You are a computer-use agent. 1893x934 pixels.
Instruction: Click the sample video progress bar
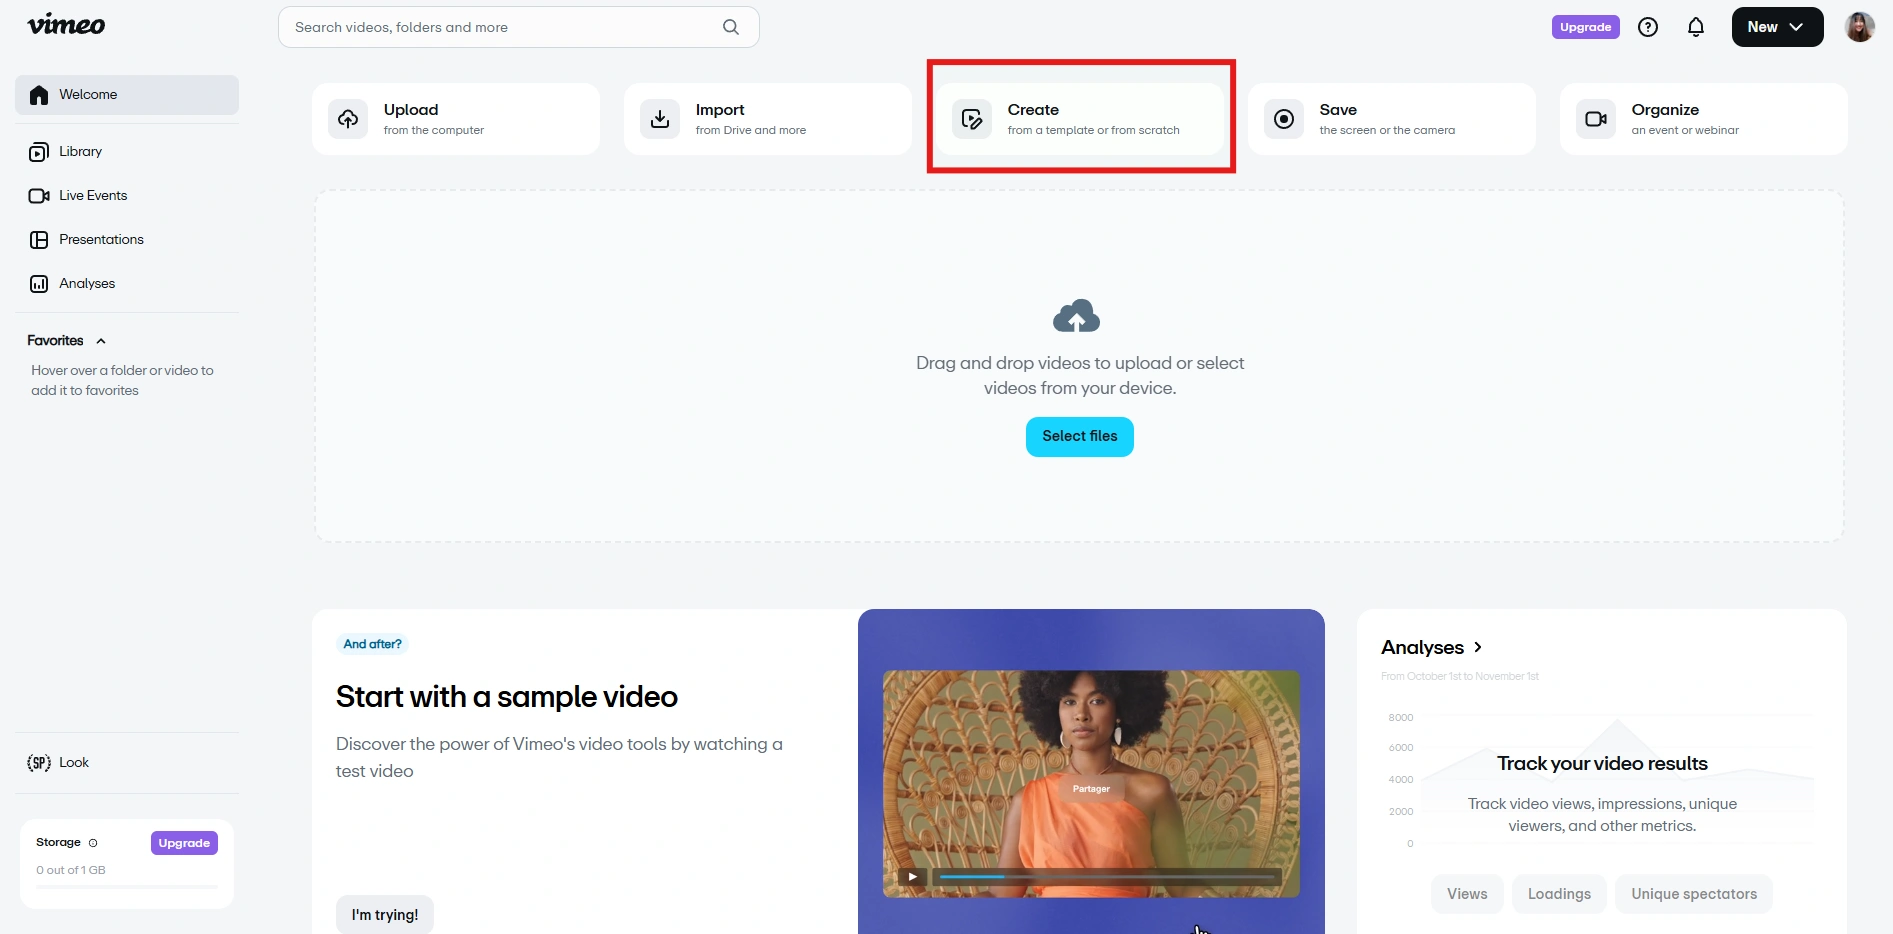pyautogui.click(x=1107, y=877)
